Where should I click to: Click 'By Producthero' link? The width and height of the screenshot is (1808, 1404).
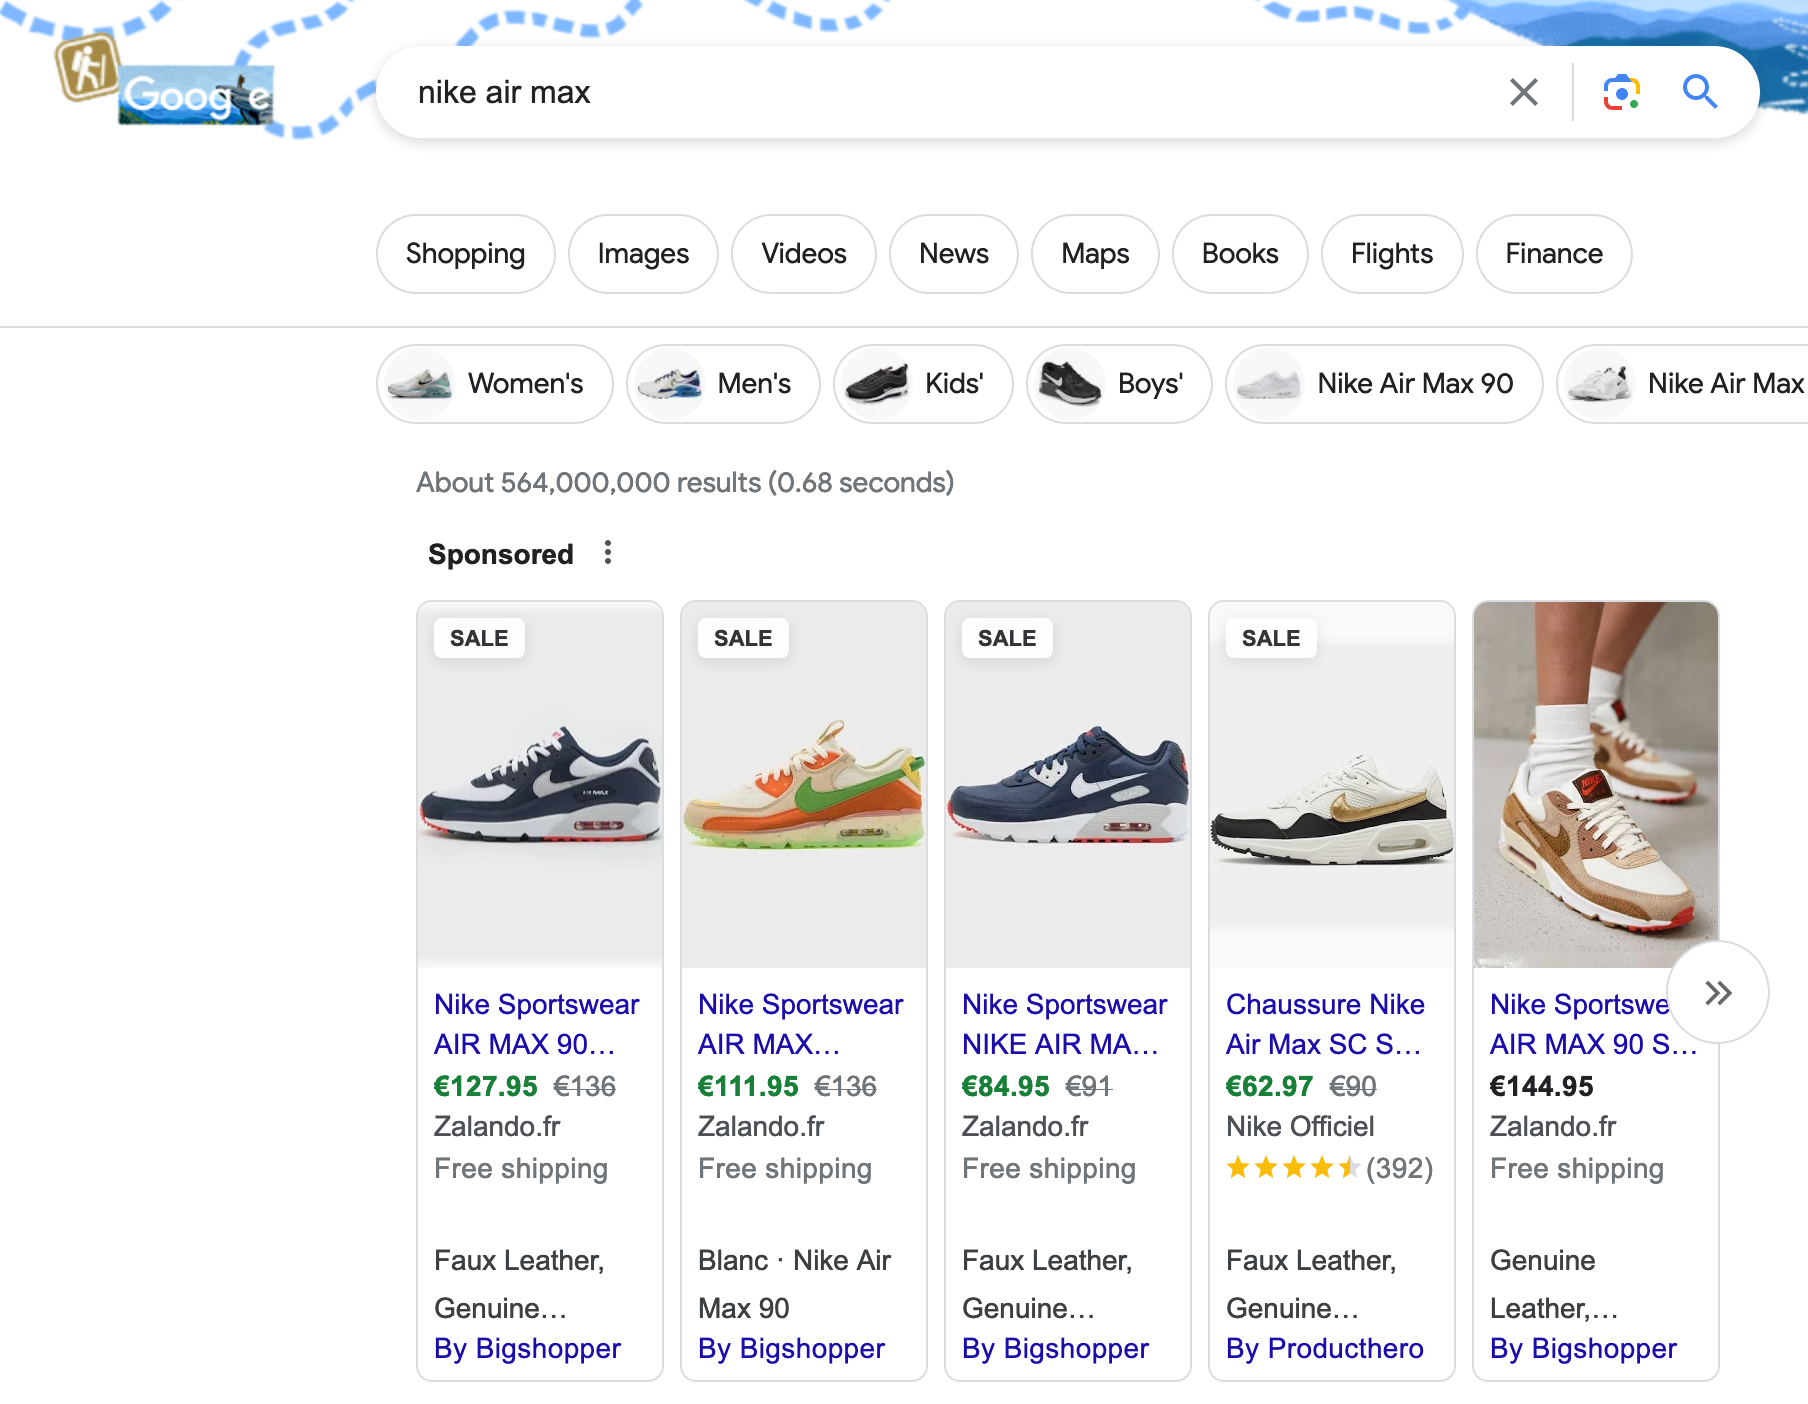1324,1348
